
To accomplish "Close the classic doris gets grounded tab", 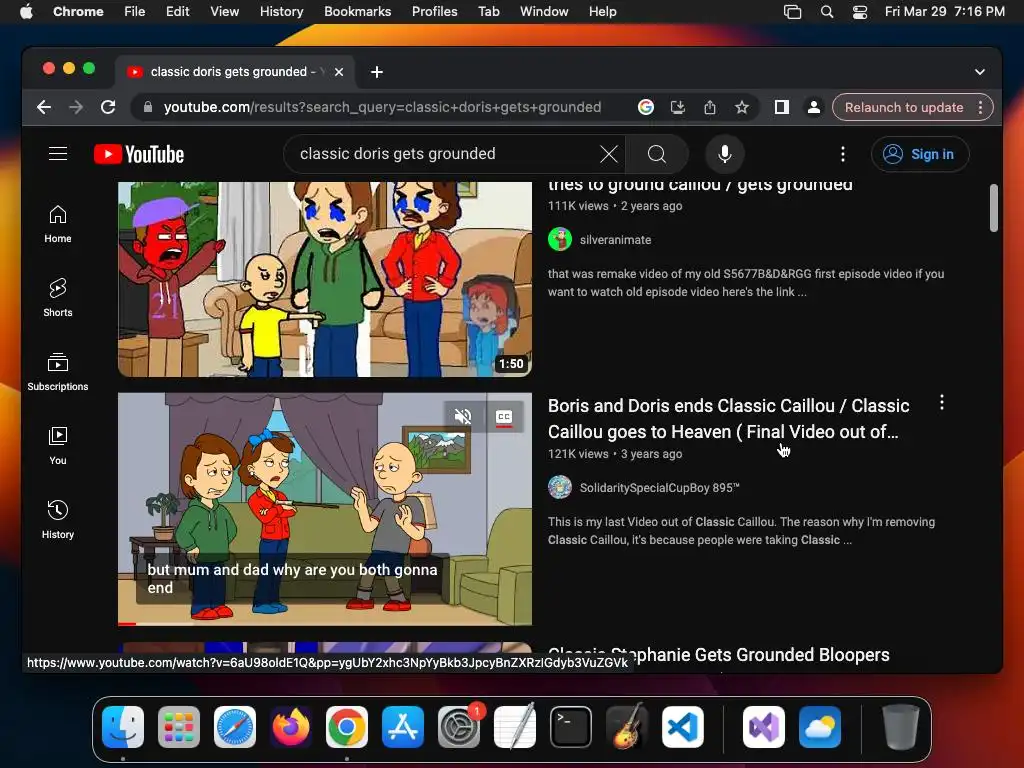I will (339, 72).
